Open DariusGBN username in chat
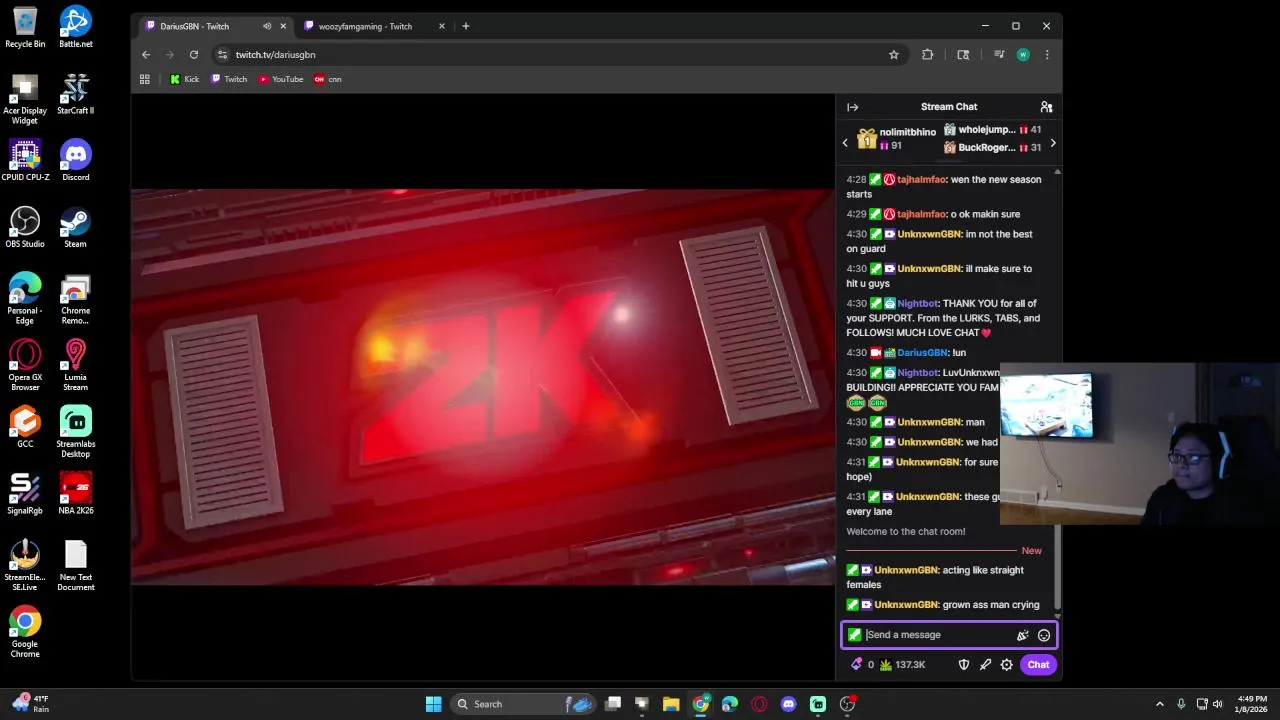Screen dimensions: 1280x720 (x=922, y=353)
